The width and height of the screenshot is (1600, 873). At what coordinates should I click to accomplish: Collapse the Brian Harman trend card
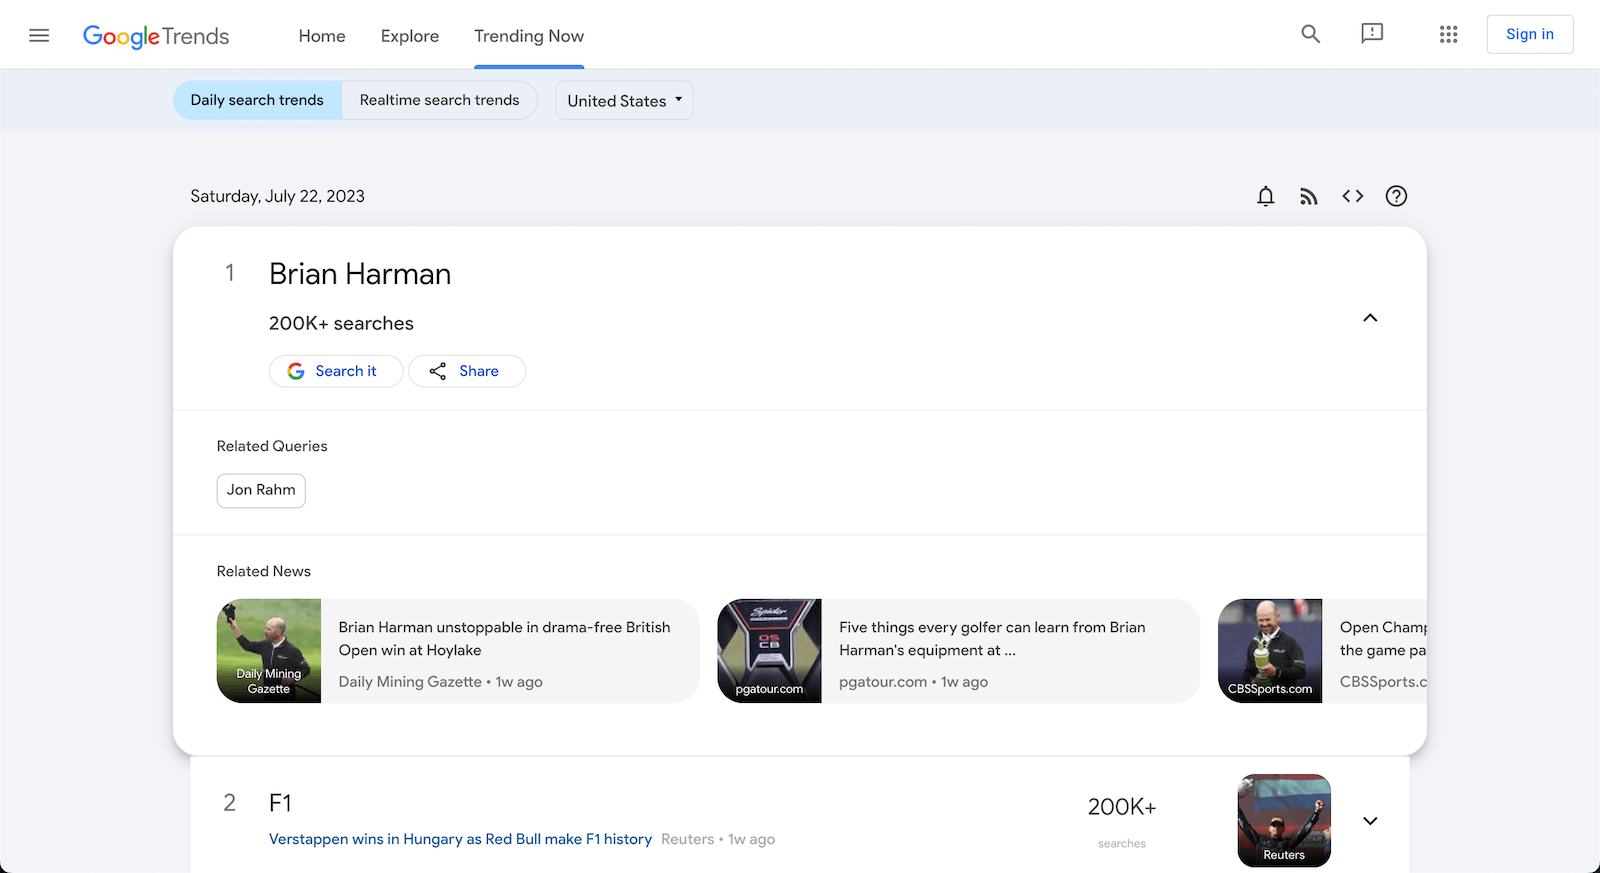click(1370, 318)
